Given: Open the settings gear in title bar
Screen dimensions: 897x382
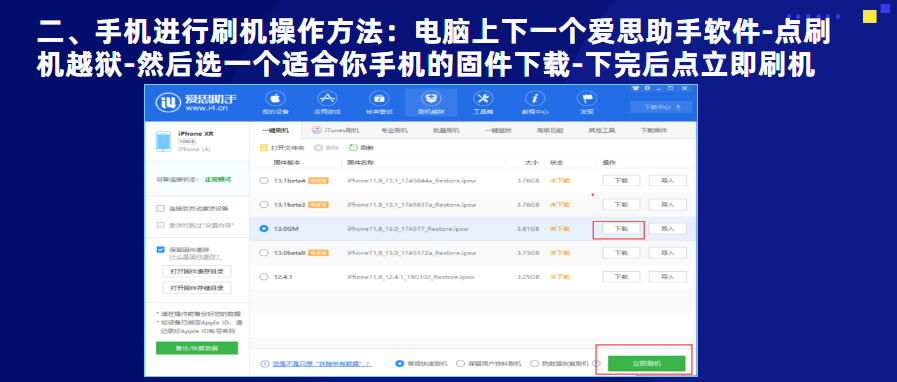Looking at the screenshot, I should [x=647, y=89].
